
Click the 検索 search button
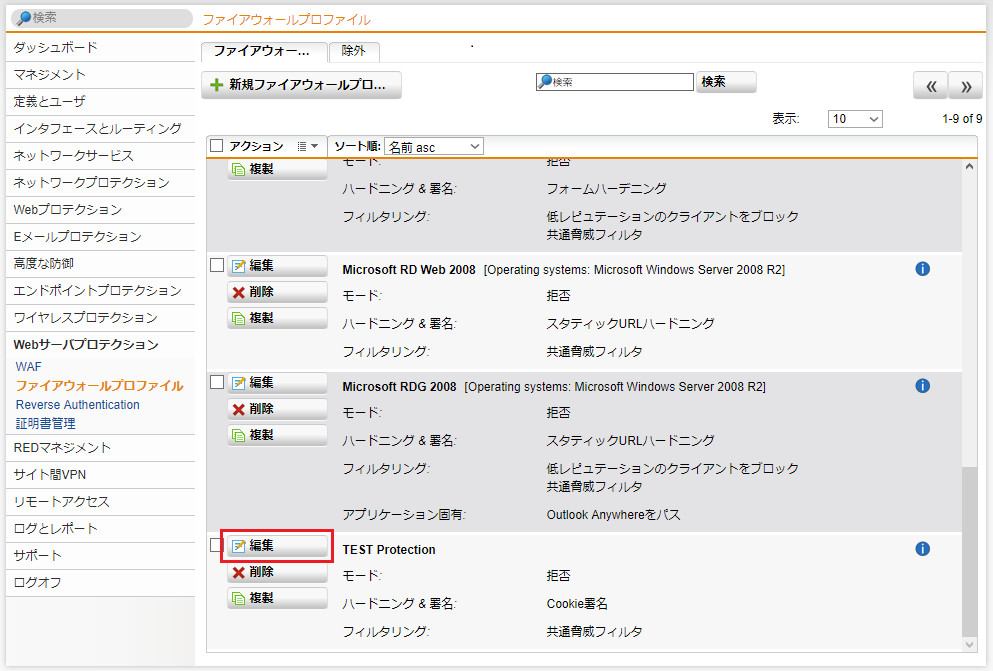pos(726,82)
